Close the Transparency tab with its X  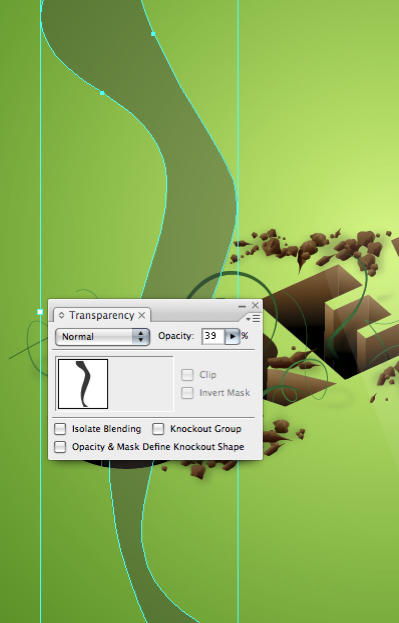coord(142,315)
